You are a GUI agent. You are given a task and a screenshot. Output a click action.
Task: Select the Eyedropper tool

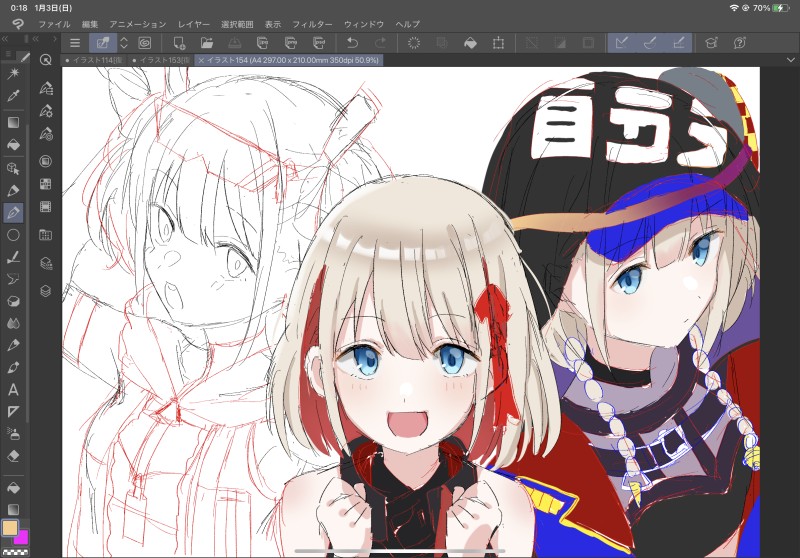point(13,96)
